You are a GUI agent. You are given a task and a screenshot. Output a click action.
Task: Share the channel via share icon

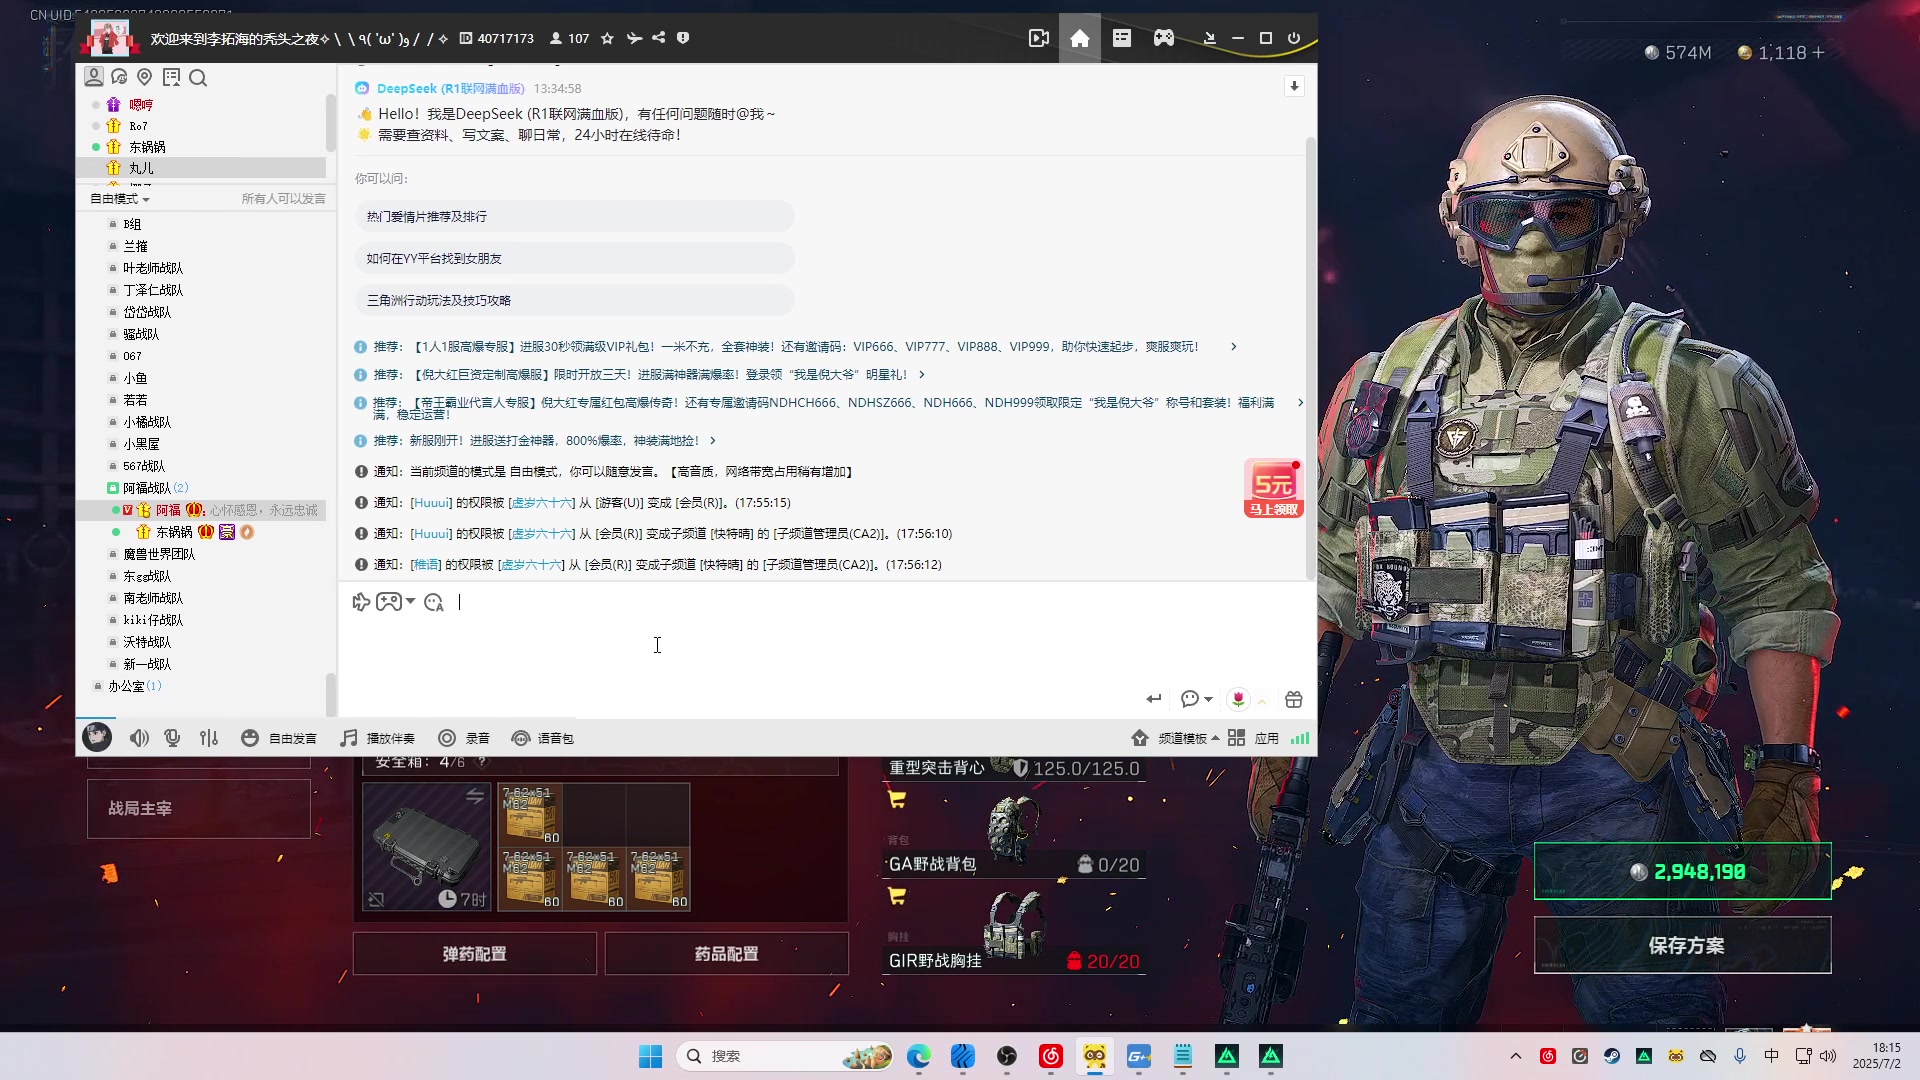658,38
